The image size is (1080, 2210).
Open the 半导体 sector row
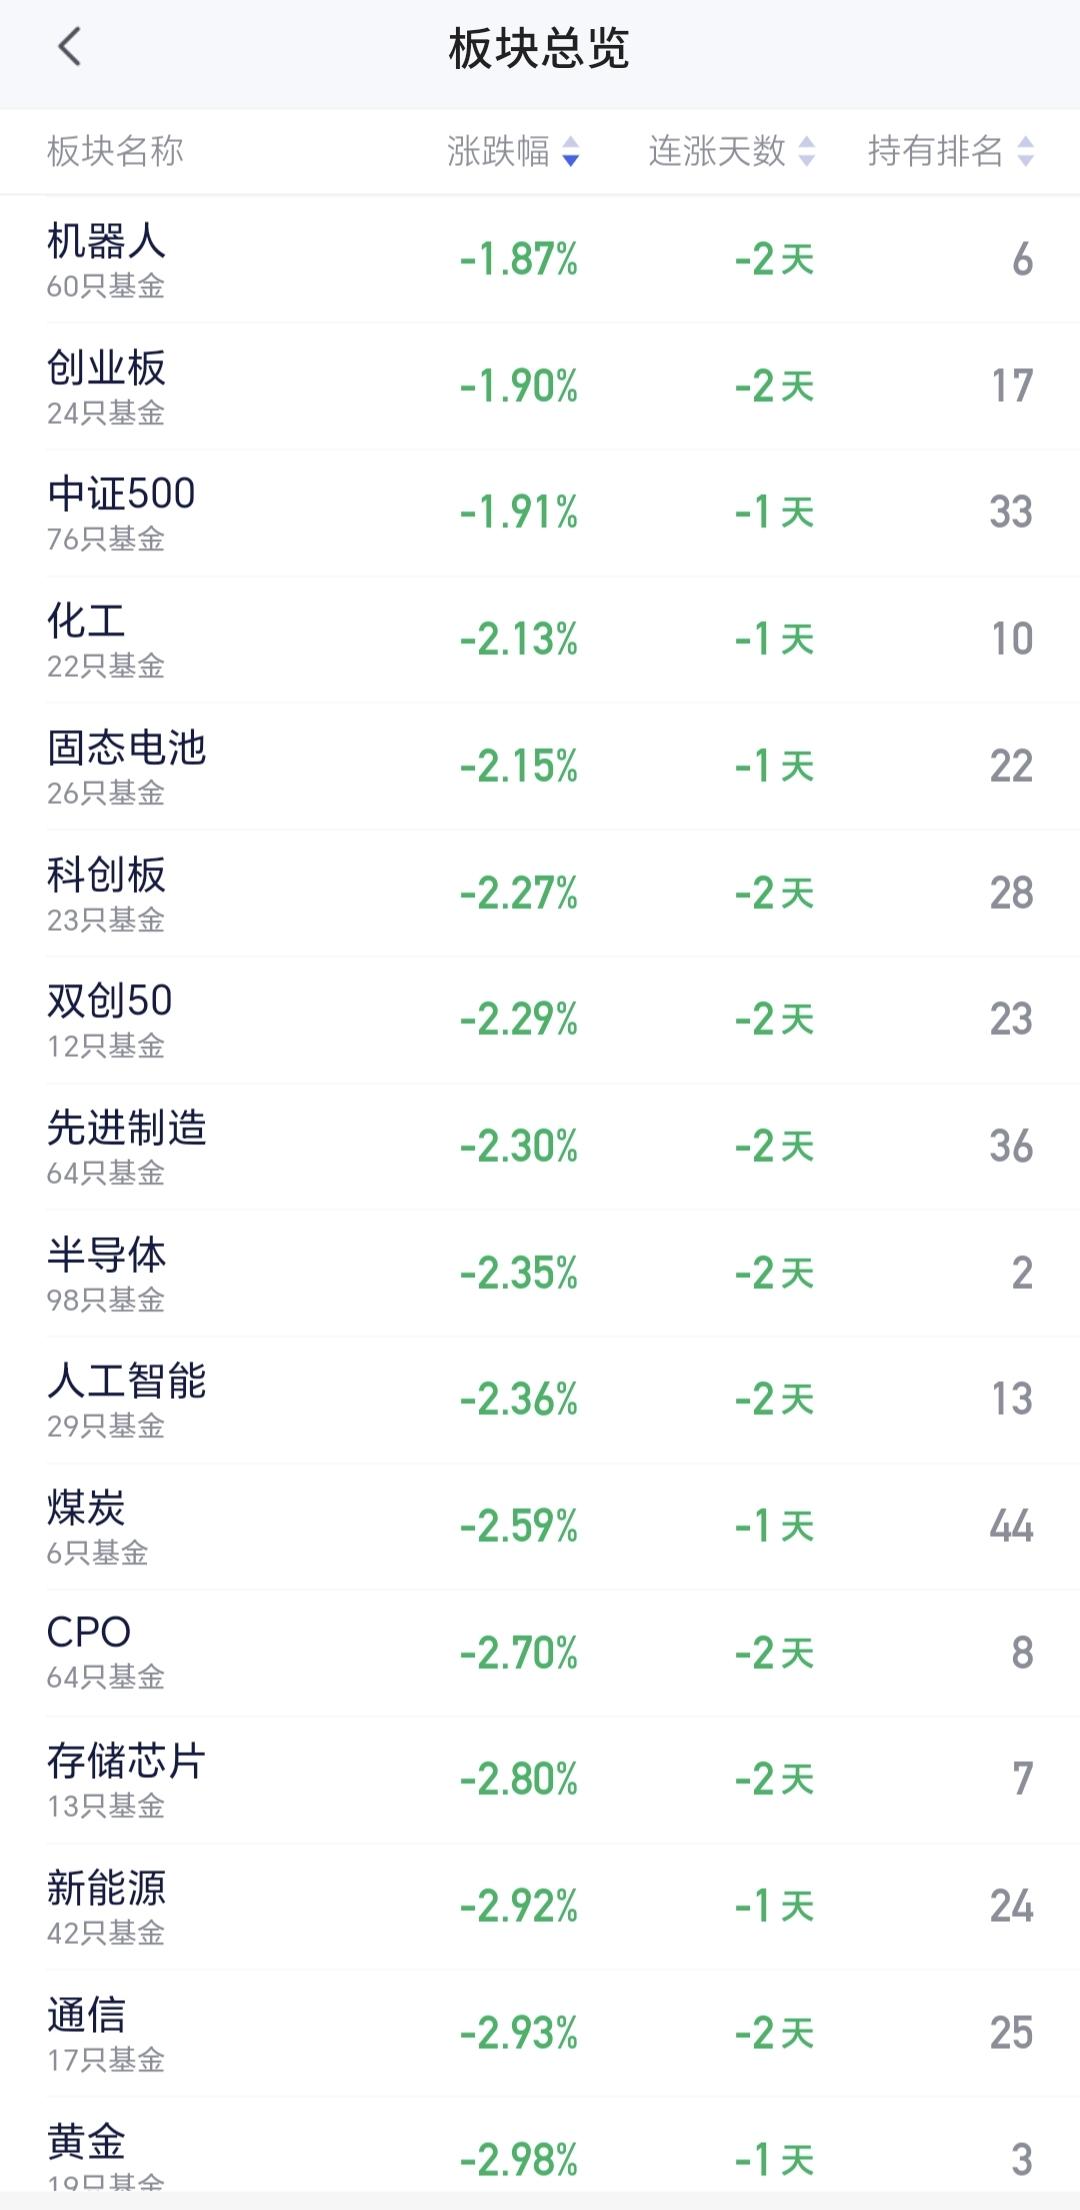pyautogui.click(x=540, y=1273)
